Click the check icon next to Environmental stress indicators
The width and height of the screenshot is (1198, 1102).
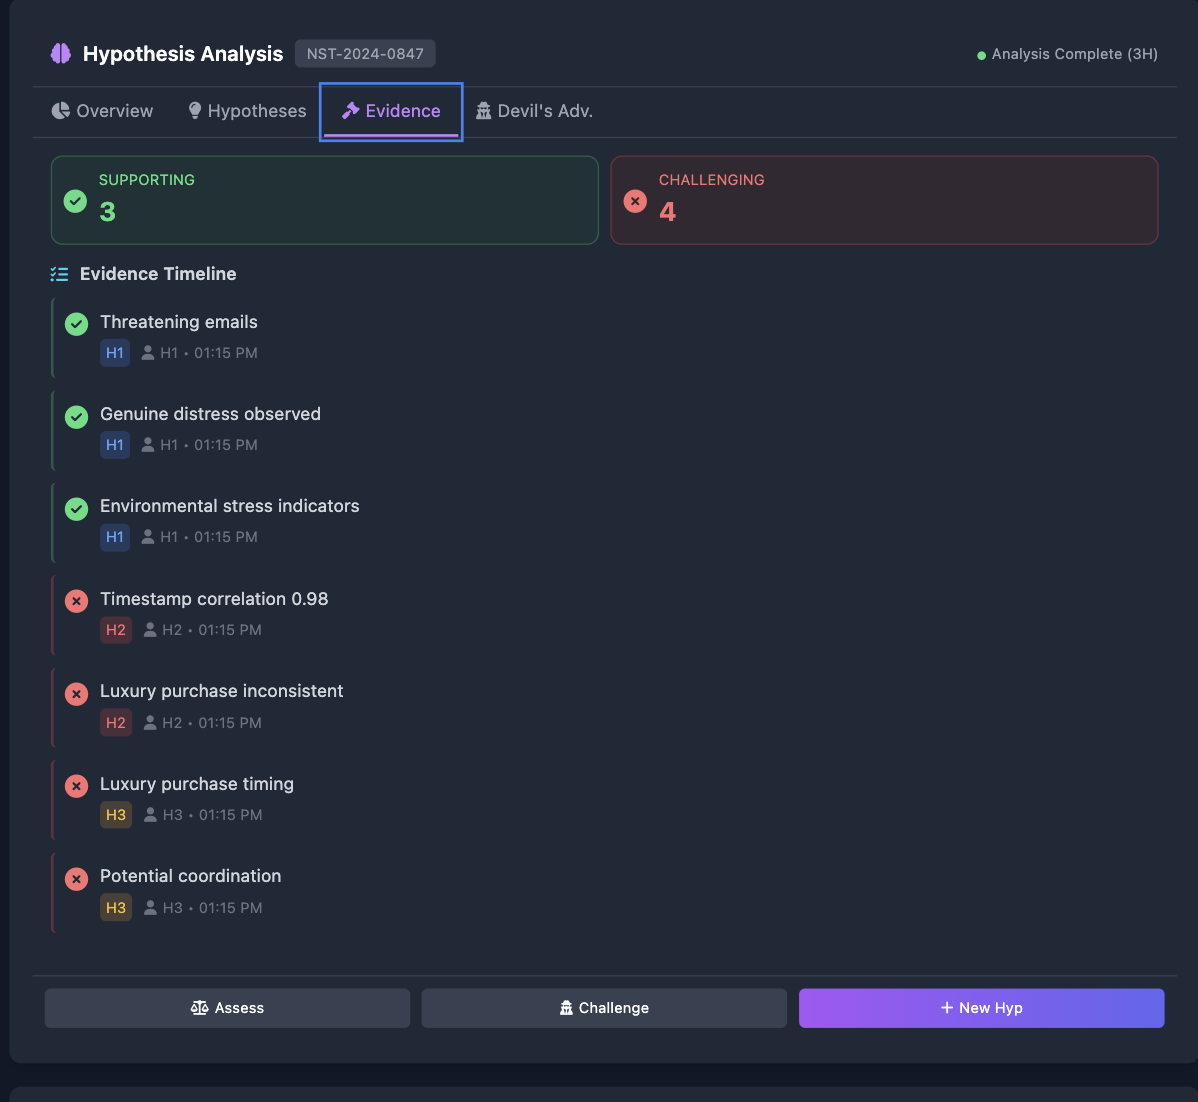click(x=76, y=509)
